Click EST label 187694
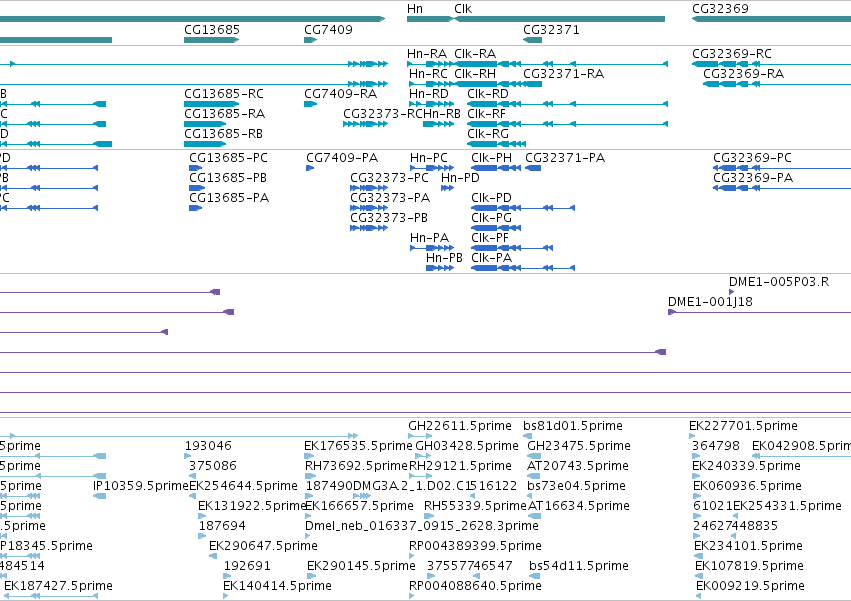This screenshot has width=851, height=601. tap(222, 527)
